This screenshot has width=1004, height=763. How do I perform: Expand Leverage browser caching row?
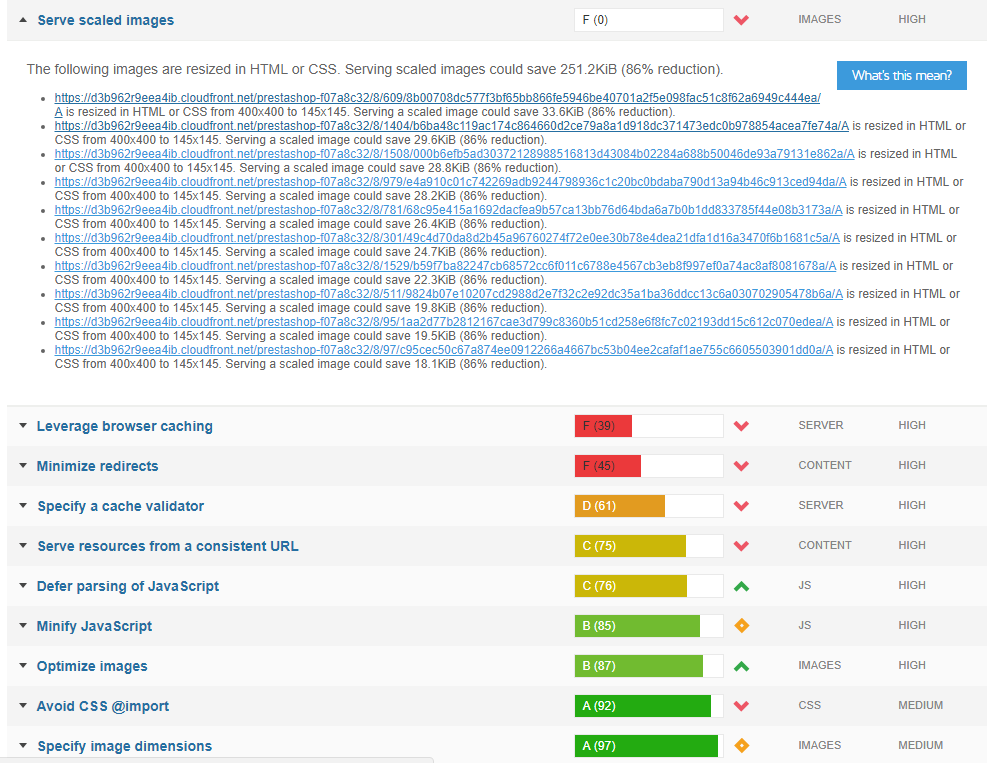pos(23,426)
